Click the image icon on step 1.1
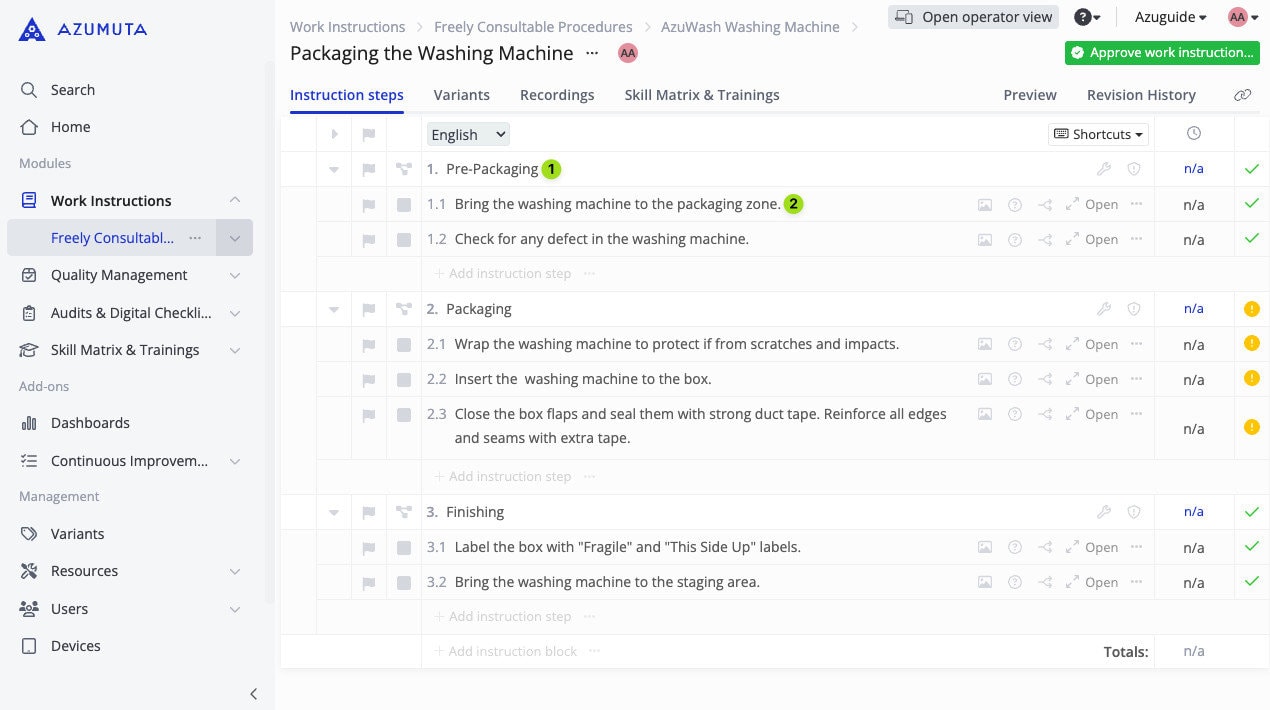Image resolution: width=1270 pixels, height=710 pixels. click(985, 205)
